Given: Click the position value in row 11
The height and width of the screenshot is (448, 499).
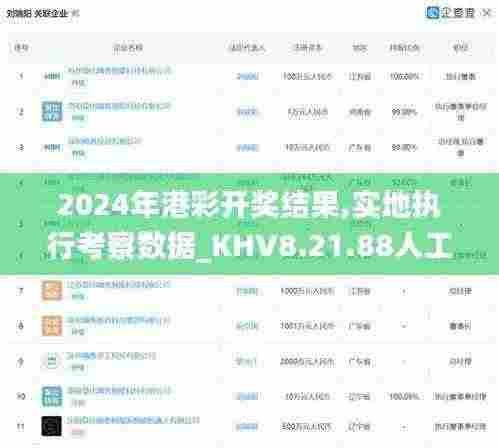Looking at the screenshot, I should (460, 427).
